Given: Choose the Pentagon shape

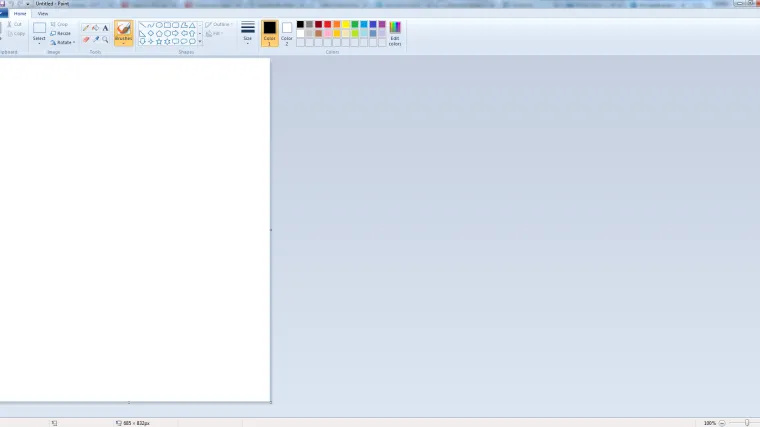Looking at the screenshot, I should pyautogui.click(x=159, y=33).
